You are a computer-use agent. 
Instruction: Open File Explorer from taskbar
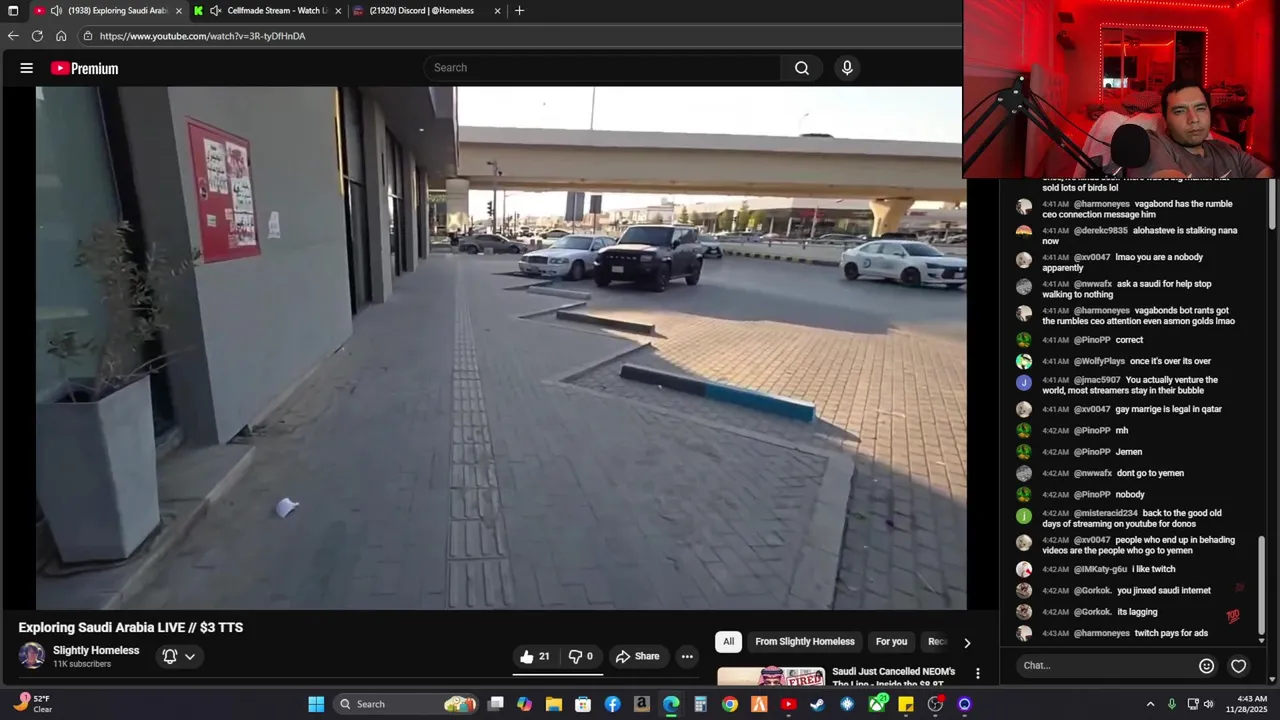(554, 704)
